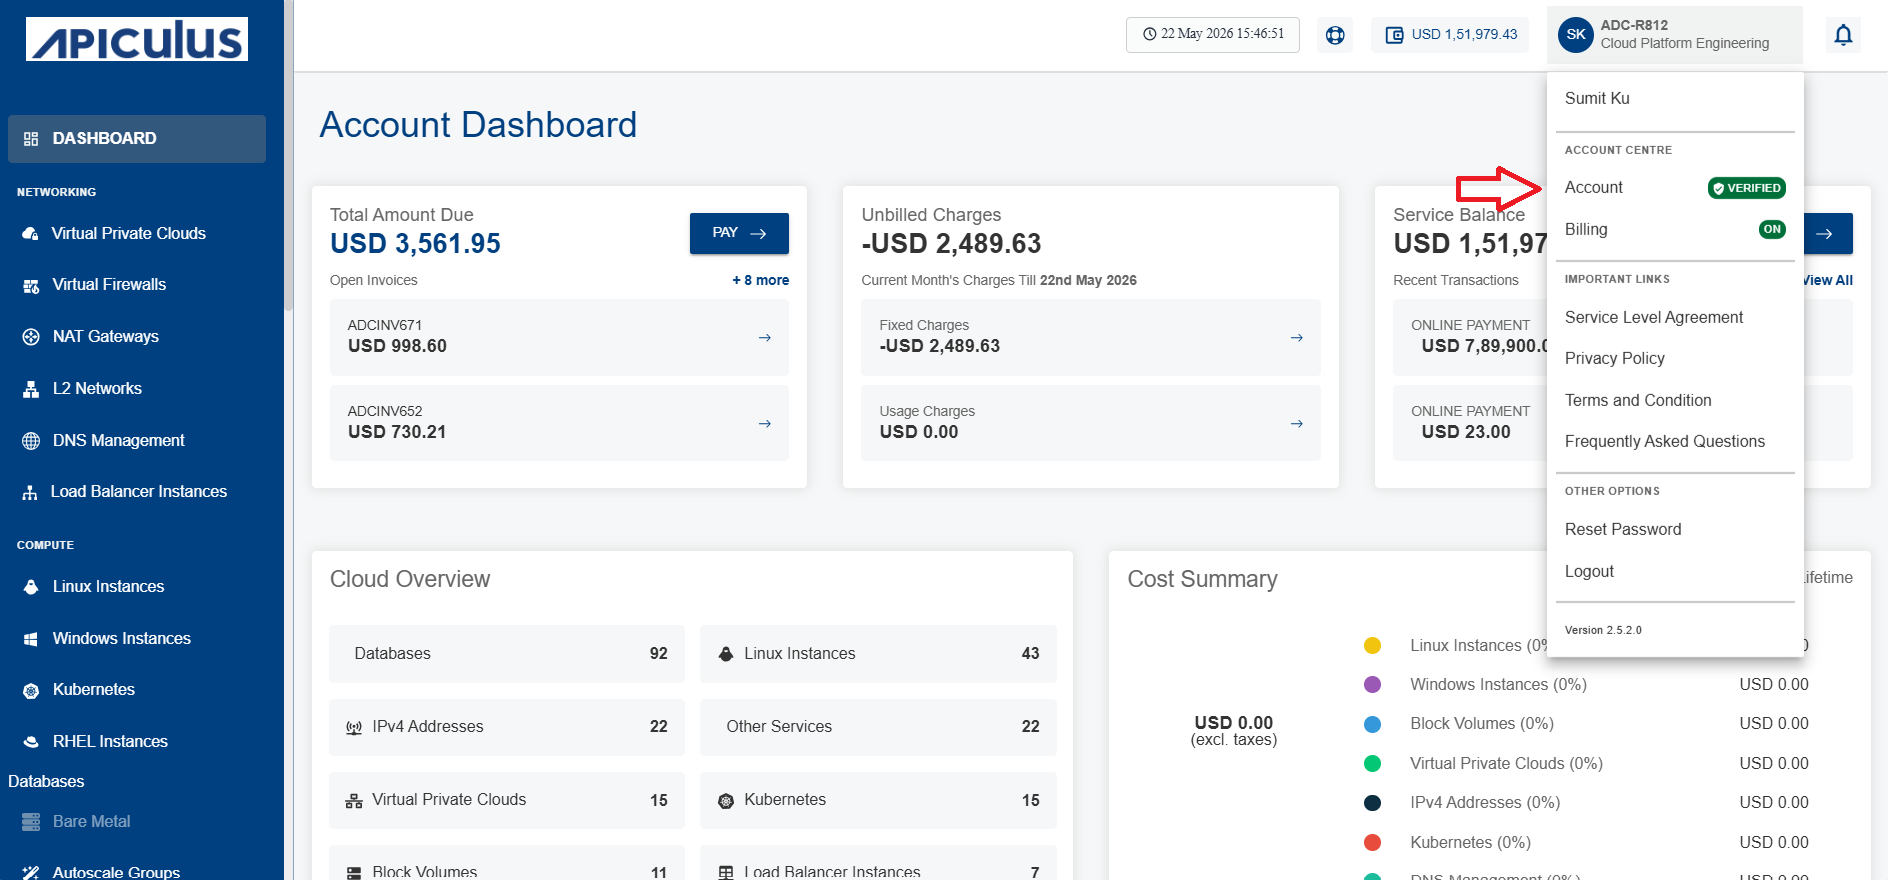Open Windows Instances in sidebar
Viewport: 1888px width, 880px height.
121,639
